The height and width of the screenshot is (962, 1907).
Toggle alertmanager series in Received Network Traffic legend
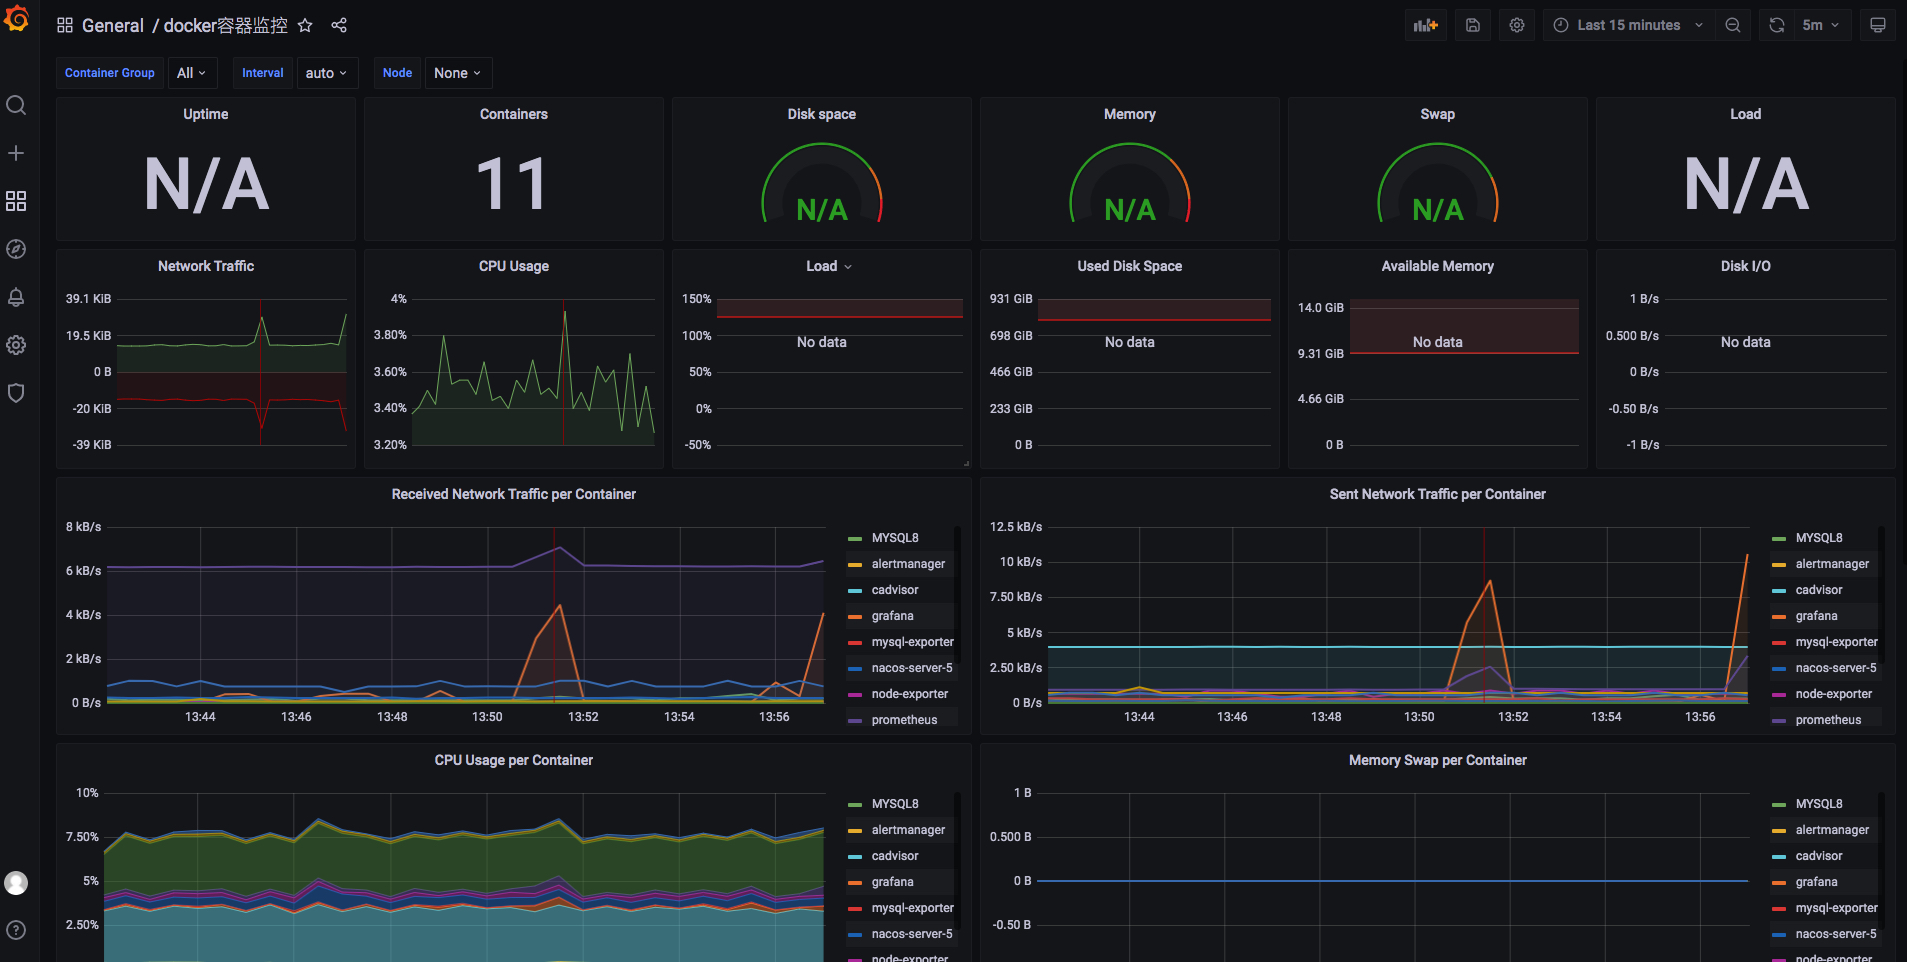908,564
